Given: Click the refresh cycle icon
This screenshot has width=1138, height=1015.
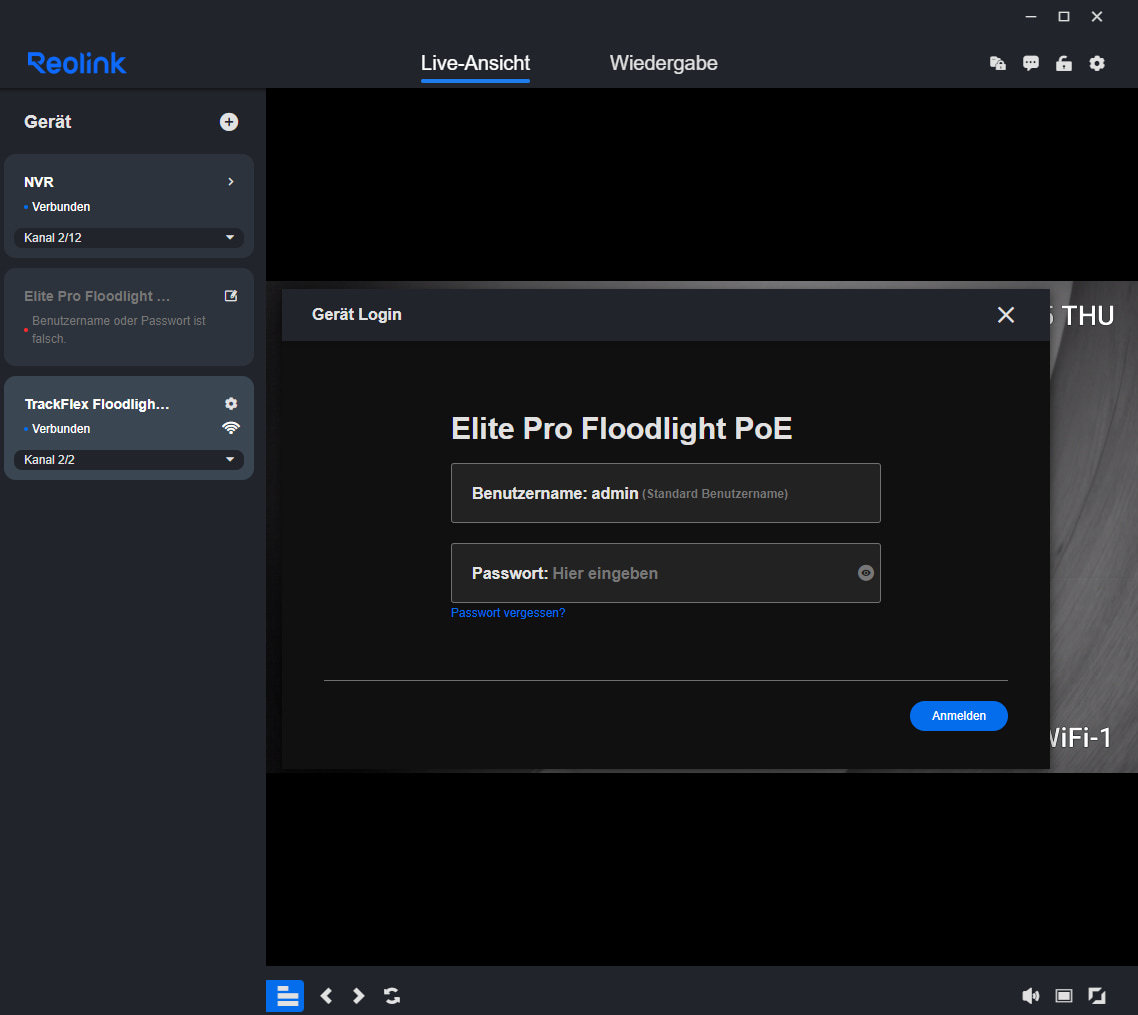Looking at the screenshot, I should [x=392, y=995].
